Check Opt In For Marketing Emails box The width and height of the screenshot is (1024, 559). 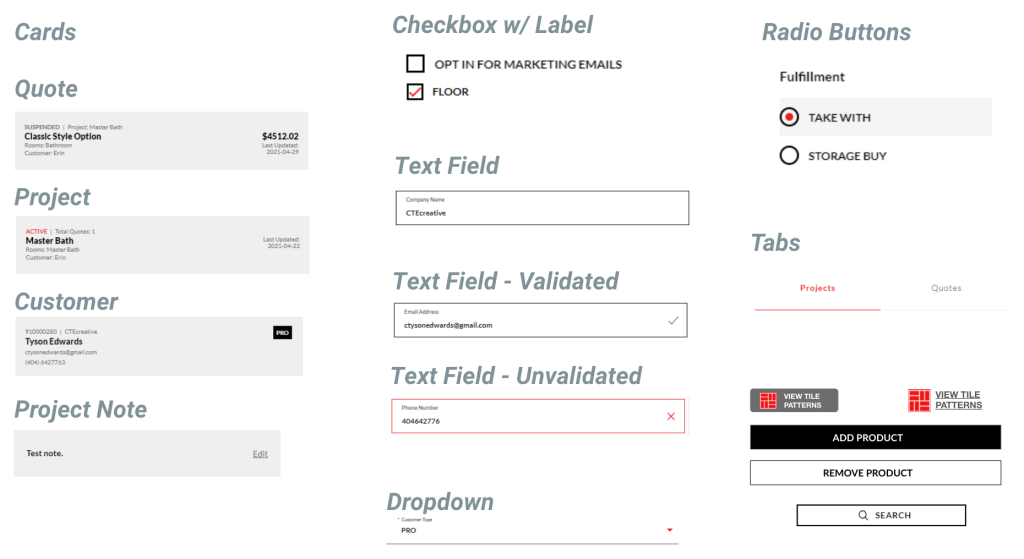click(415, 64)
